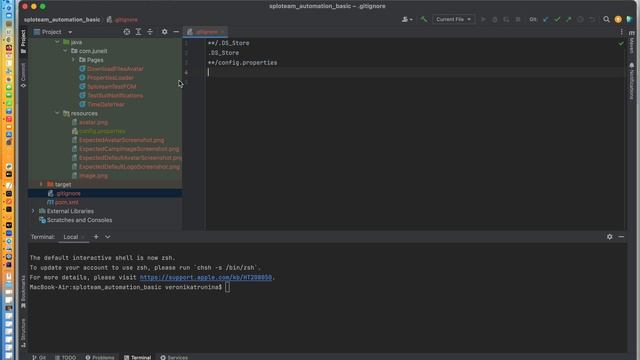
Task: Click Collapse All in Project panel
Action: (x=150, y=32)
